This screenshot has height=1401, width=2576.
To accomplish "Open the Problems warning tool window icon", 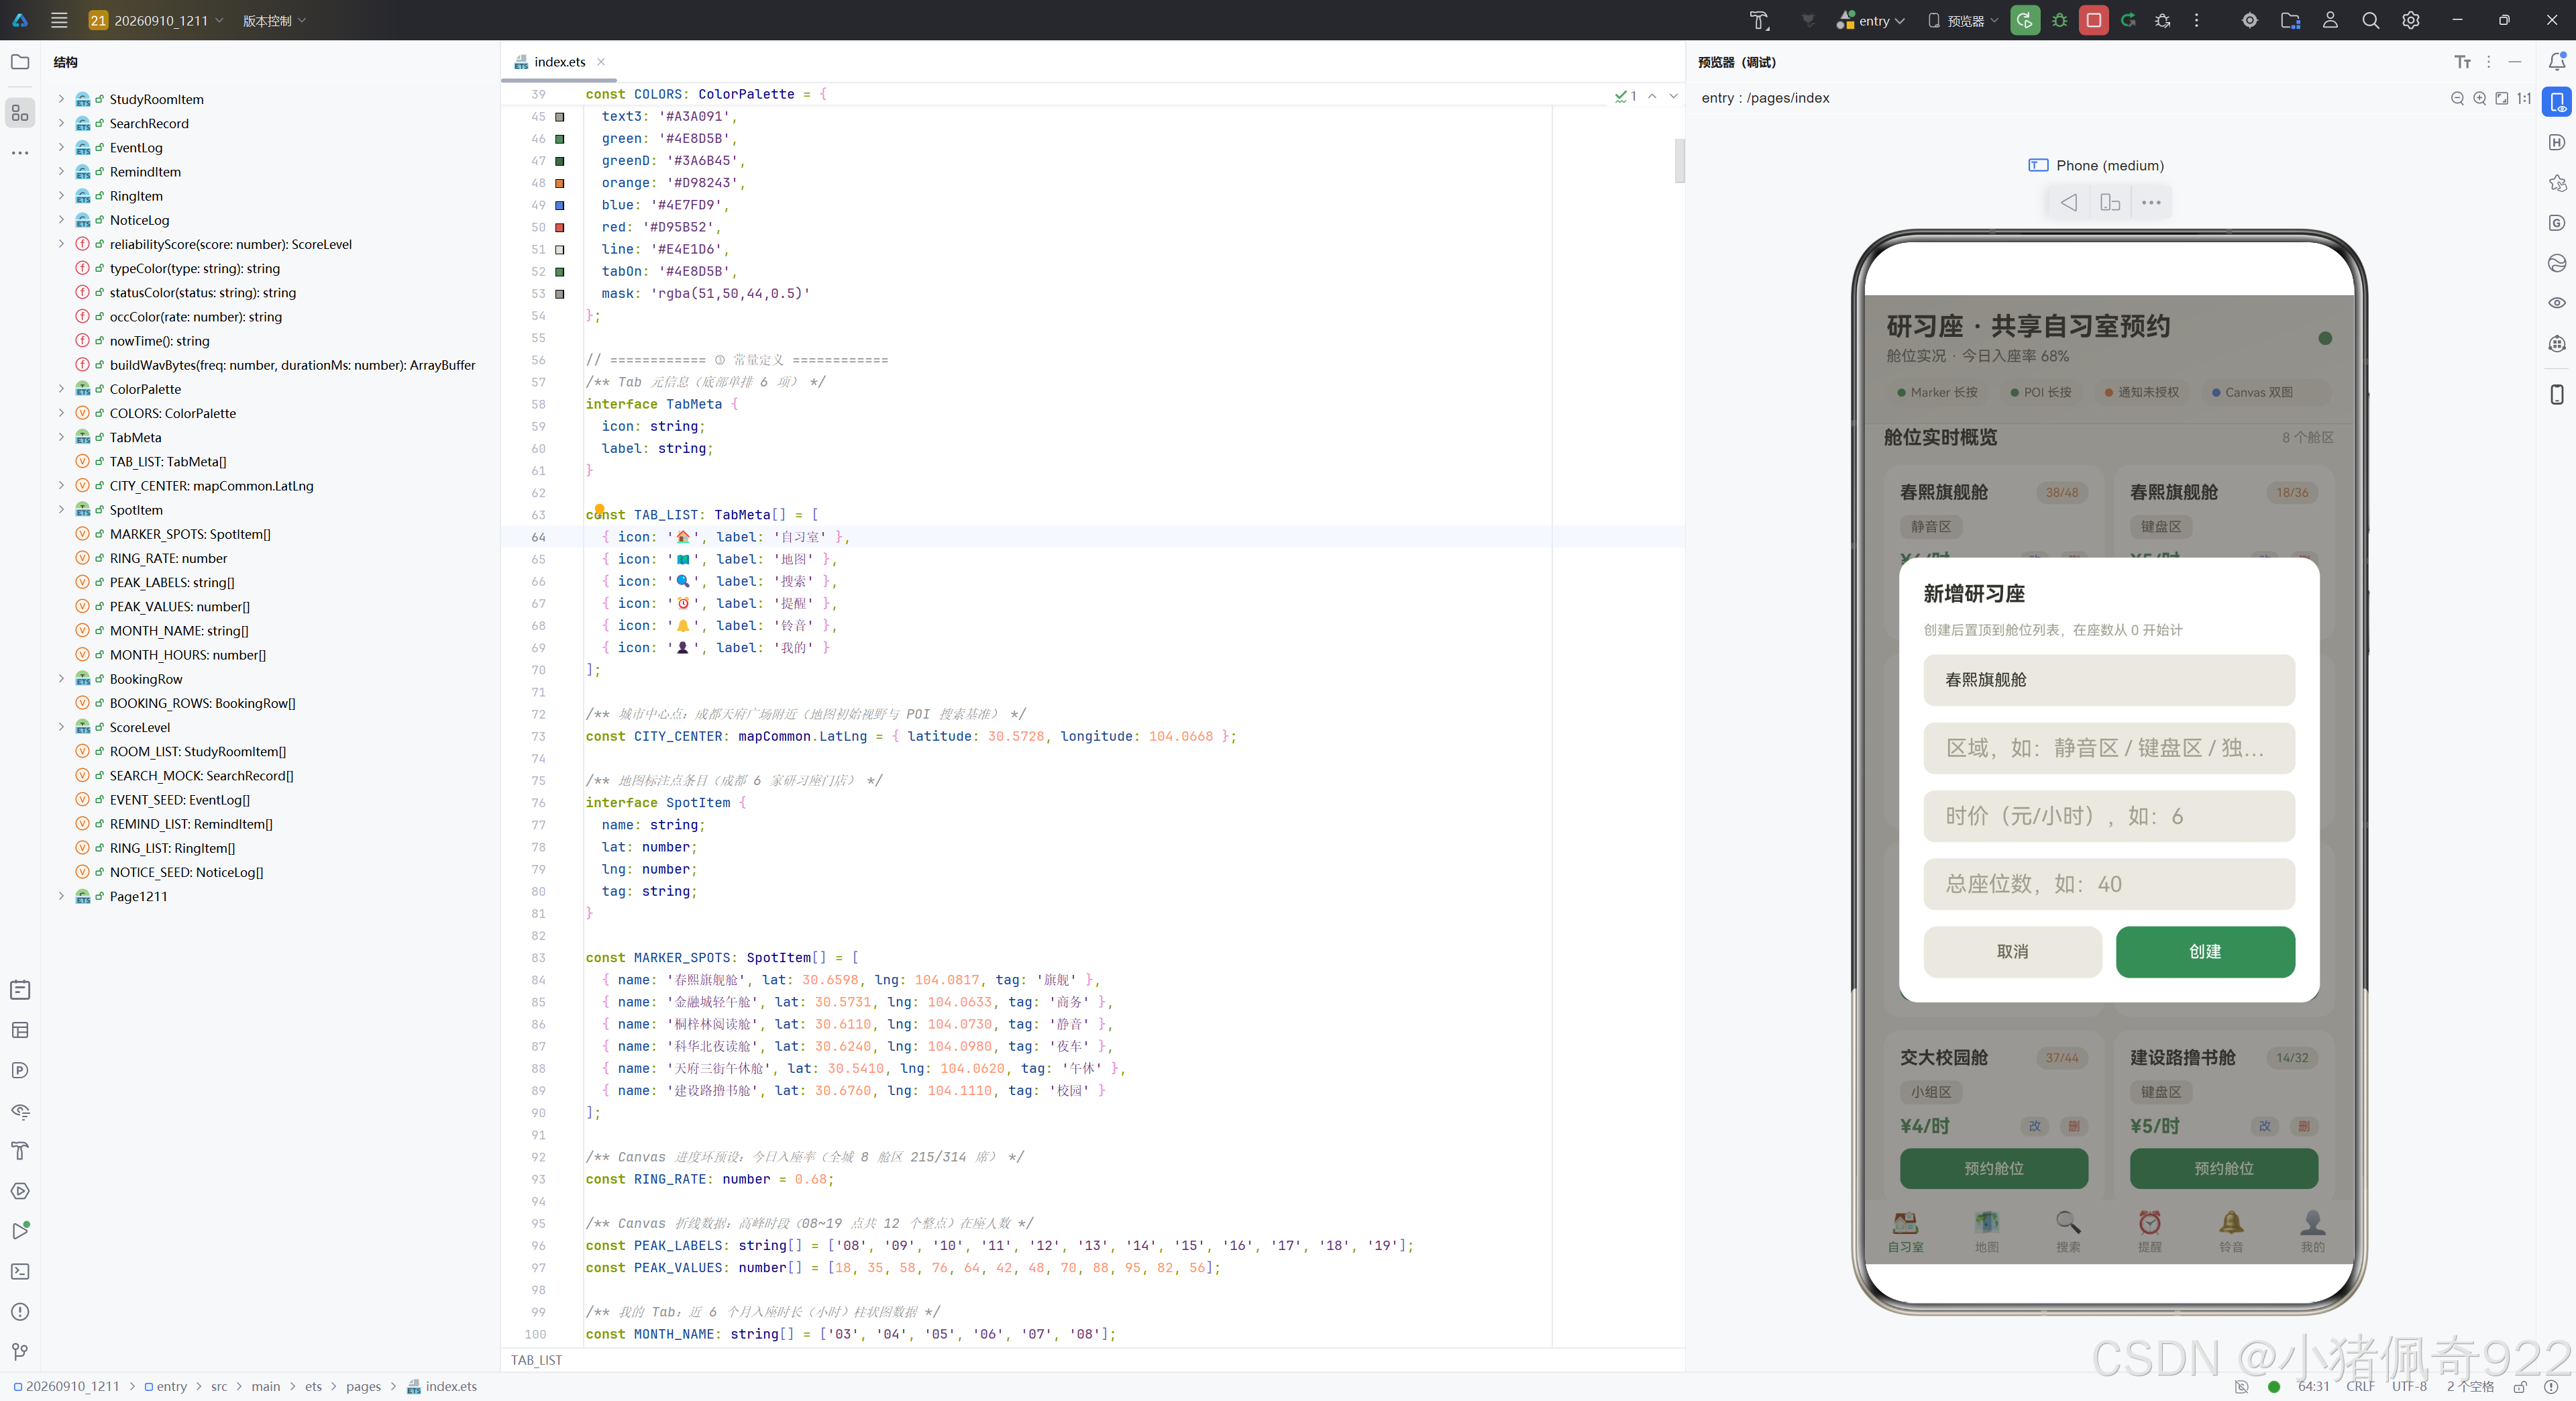I will tap(20, 1311).
